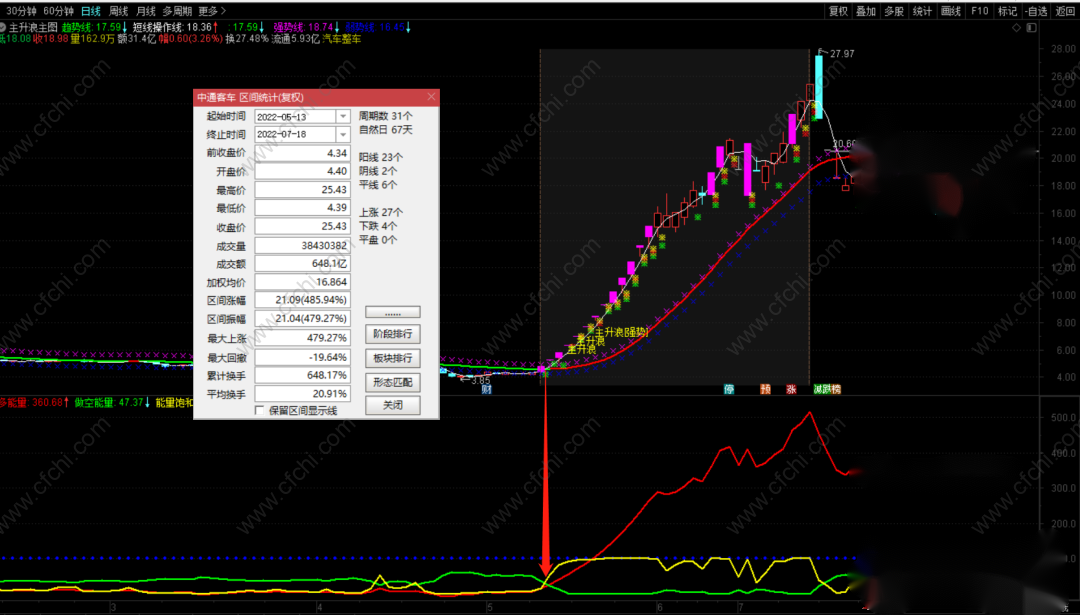Click -自选 to remove from watchlist

click(x=1037, y=11)
